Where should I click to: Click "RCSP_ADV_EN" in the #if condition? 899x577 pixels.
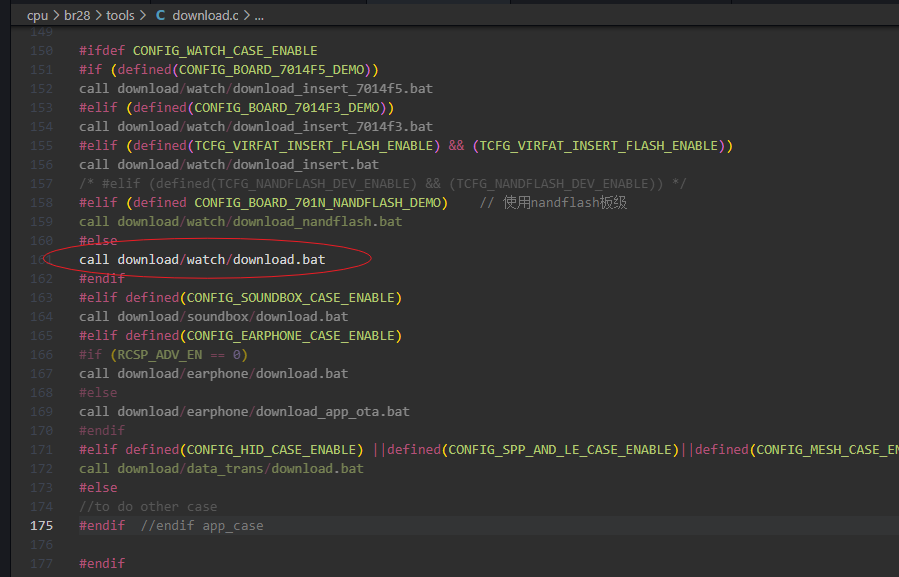[x=159, y=354]
